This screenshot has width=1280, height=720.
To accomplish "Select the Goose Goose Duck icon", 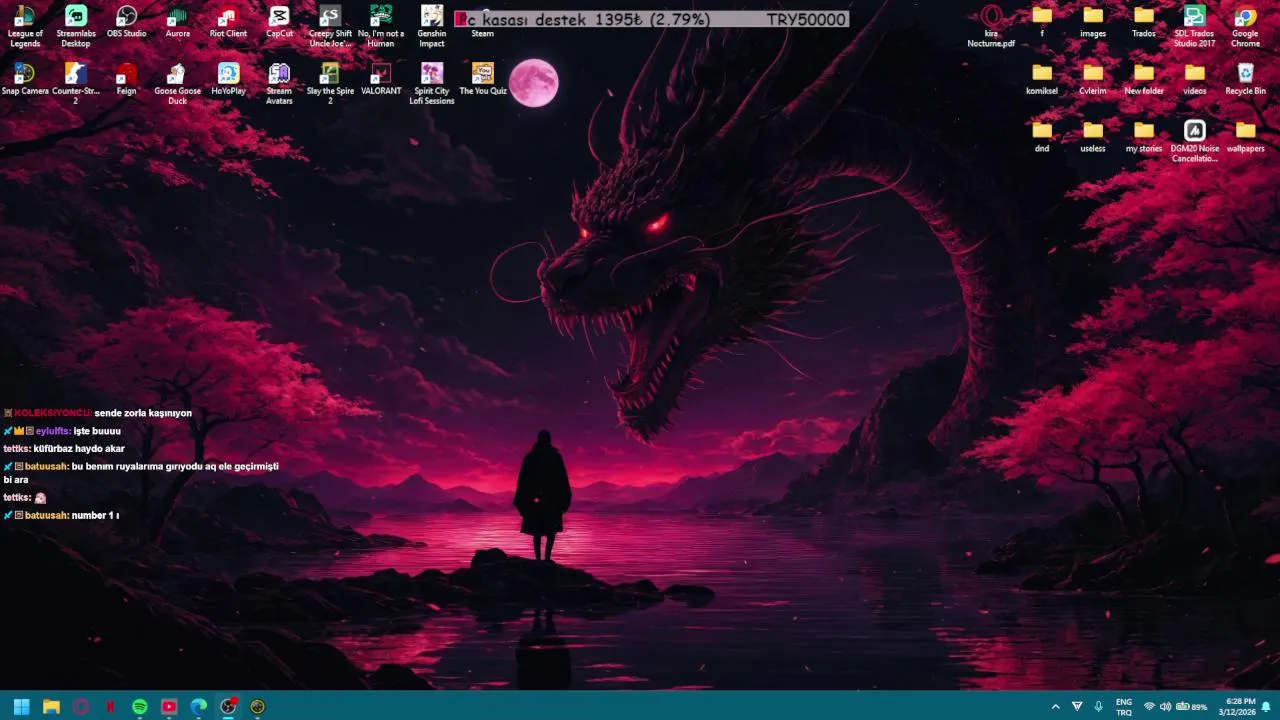I will pyautogui.click(x=178, y=84).
